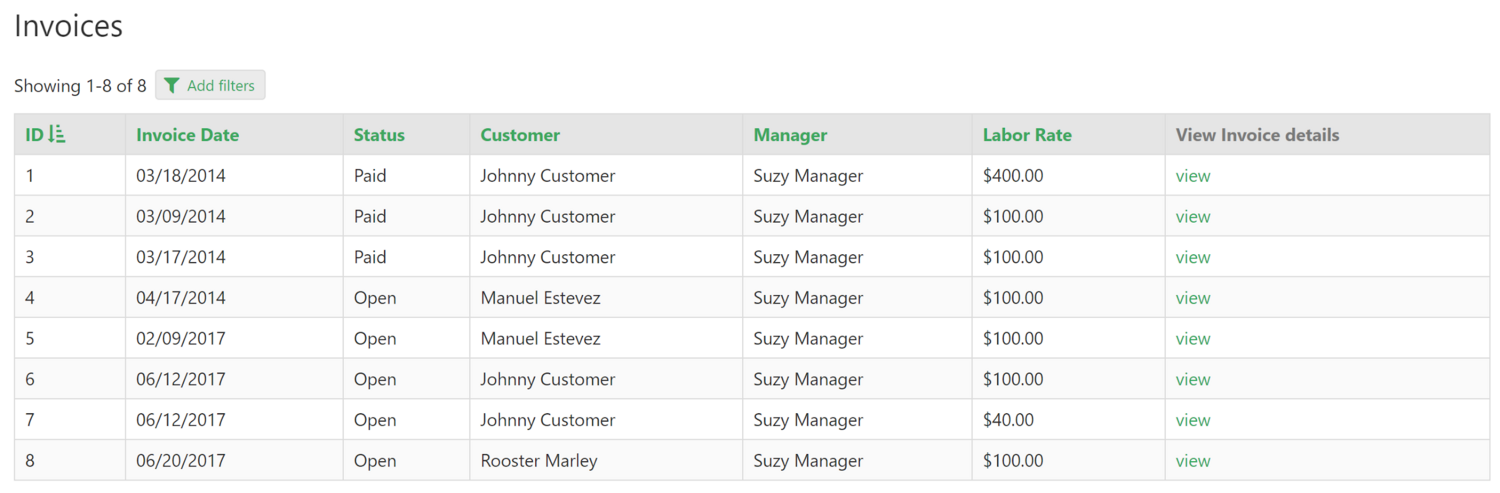Screen dimensions: 1500x493
Task: Click the ID sort descending icon
Action: tap(57, 134)
